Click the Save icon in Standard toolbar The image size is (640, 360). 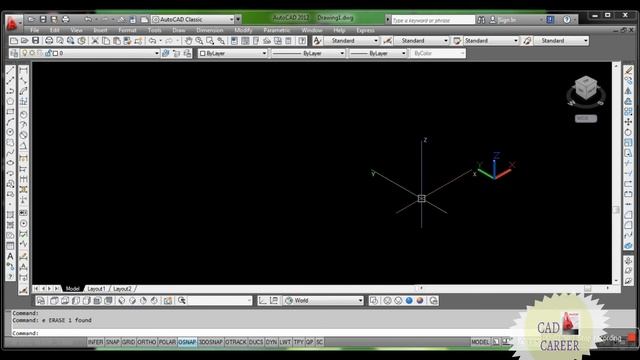(x=36, y=41)
